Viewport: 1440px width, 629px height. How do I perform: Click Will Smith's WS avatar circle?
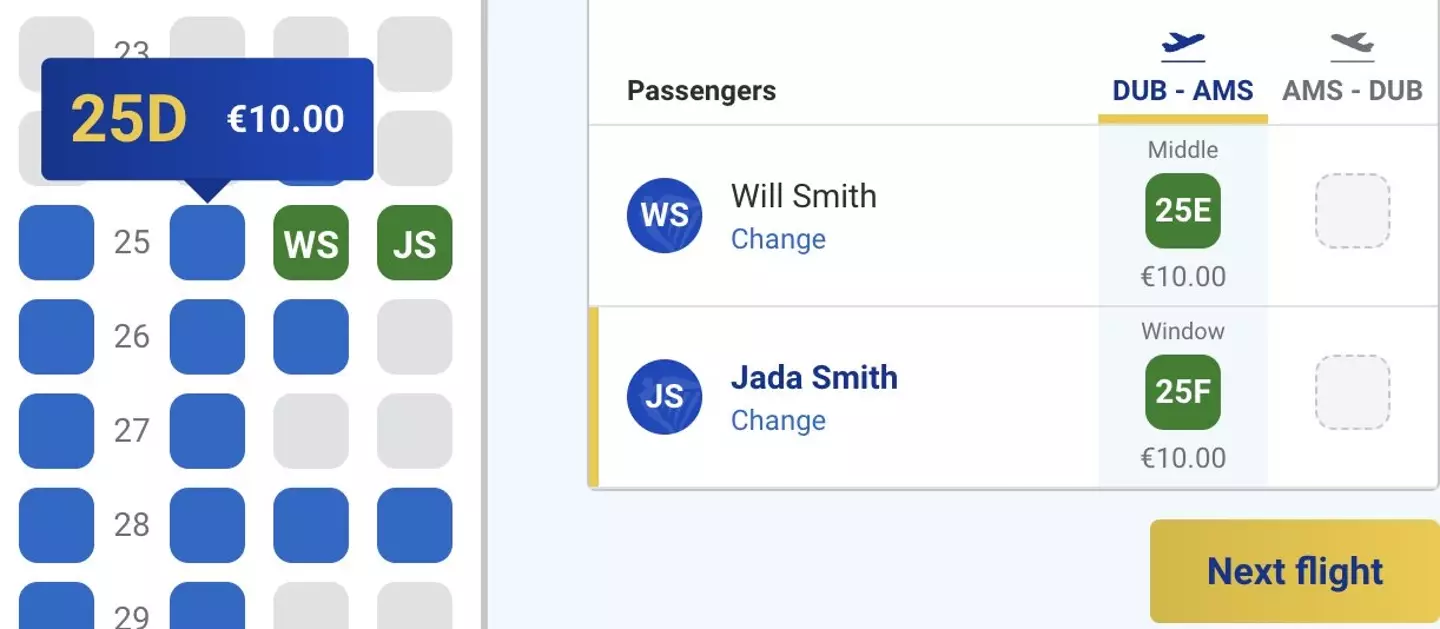(664, 216)
